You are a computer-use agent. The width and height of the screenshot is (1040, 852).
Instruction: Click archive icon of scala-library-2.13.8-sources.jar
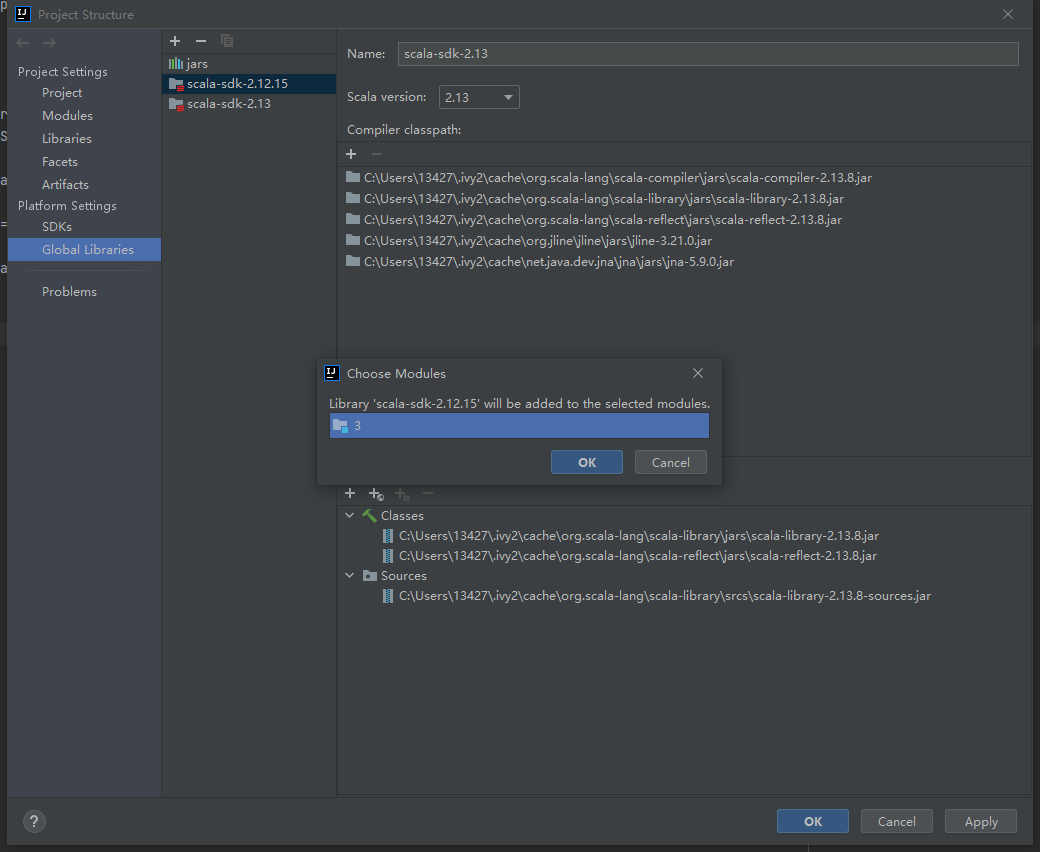388,596
